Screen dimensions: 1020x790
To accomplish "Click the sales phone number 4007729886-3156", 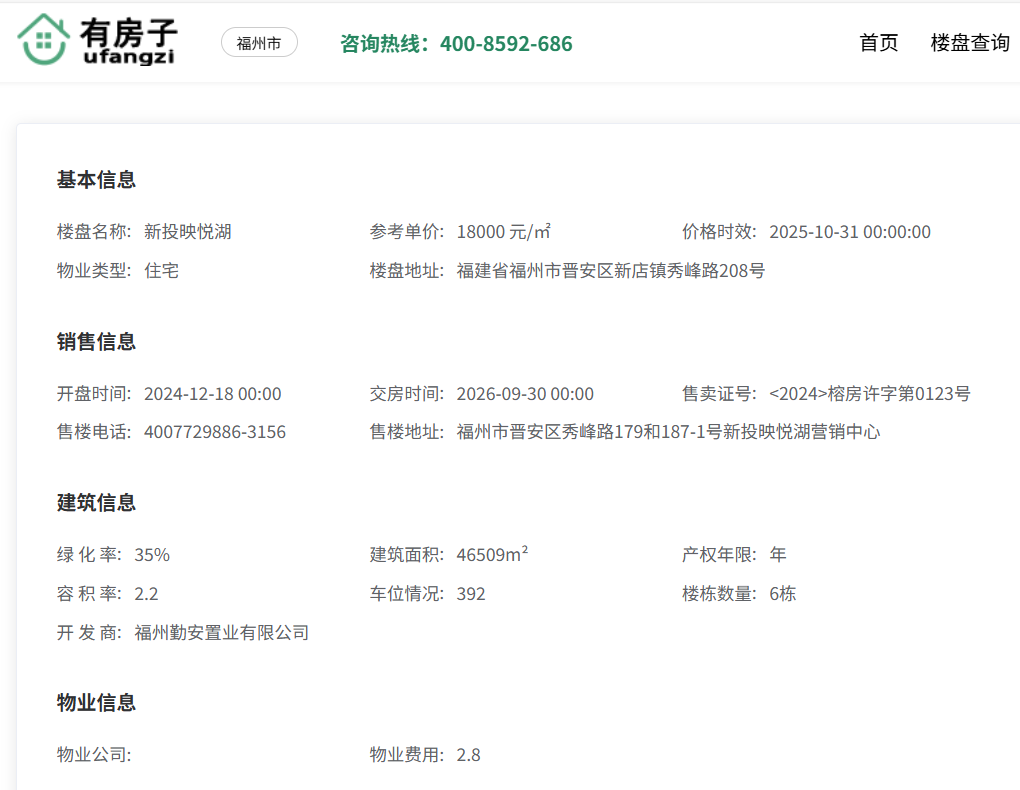I will pos(215,432).
